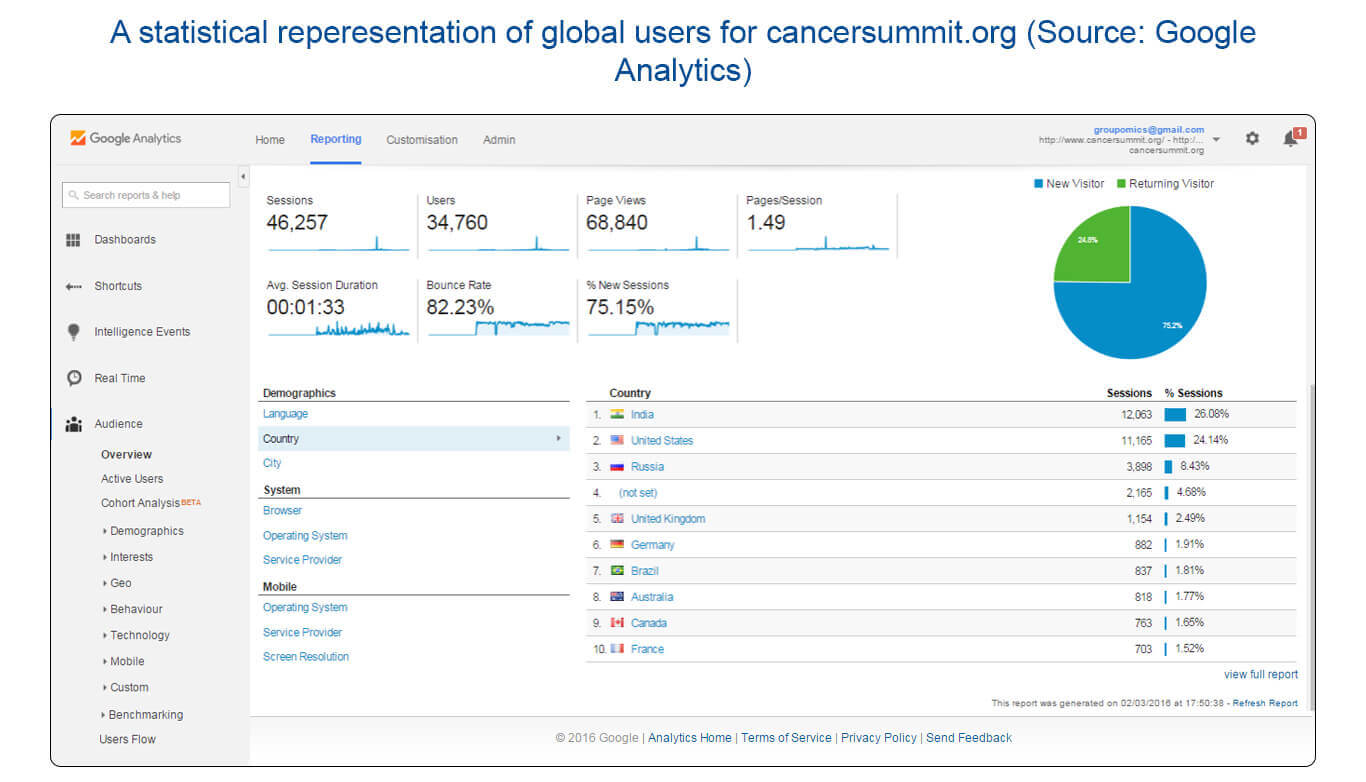Open the Admin tab
Viewport: 1366px width, 782px height.
pos(499,140)
